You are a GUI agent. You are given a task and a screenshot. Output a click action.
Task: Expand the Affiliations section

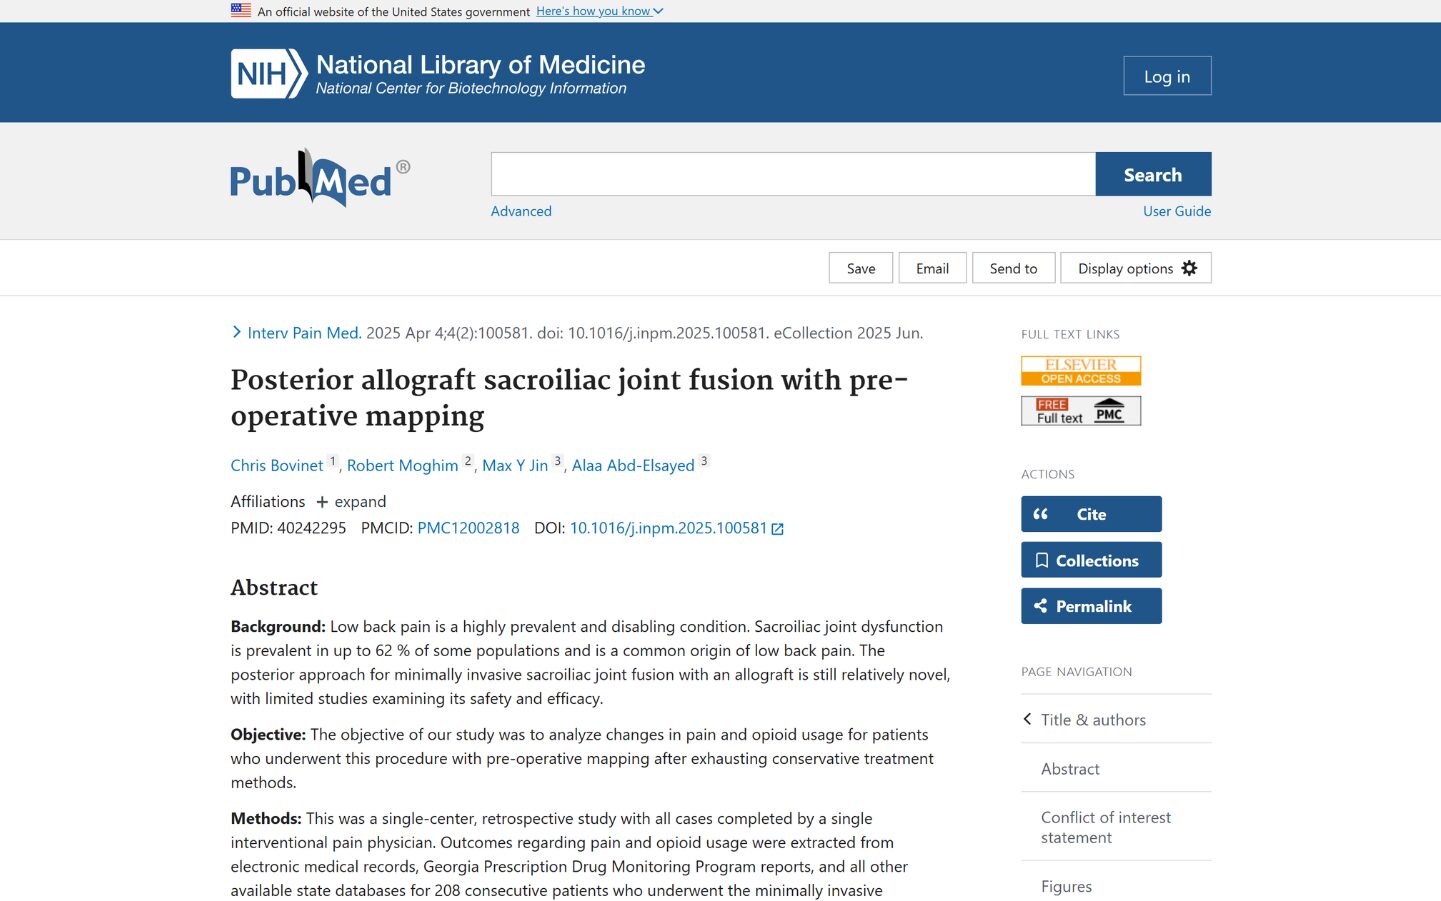[351, 502]
